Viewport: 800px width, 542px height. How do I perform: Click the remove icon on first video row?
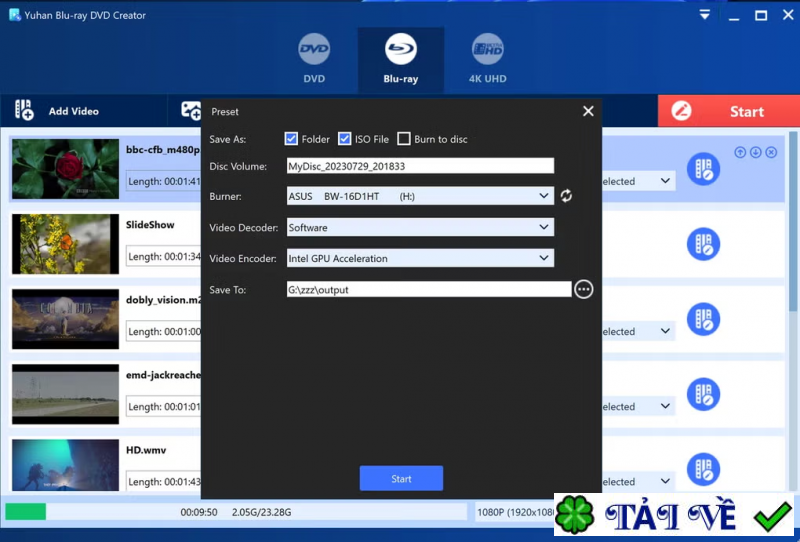pyautogui.click(x=771, y=153)
